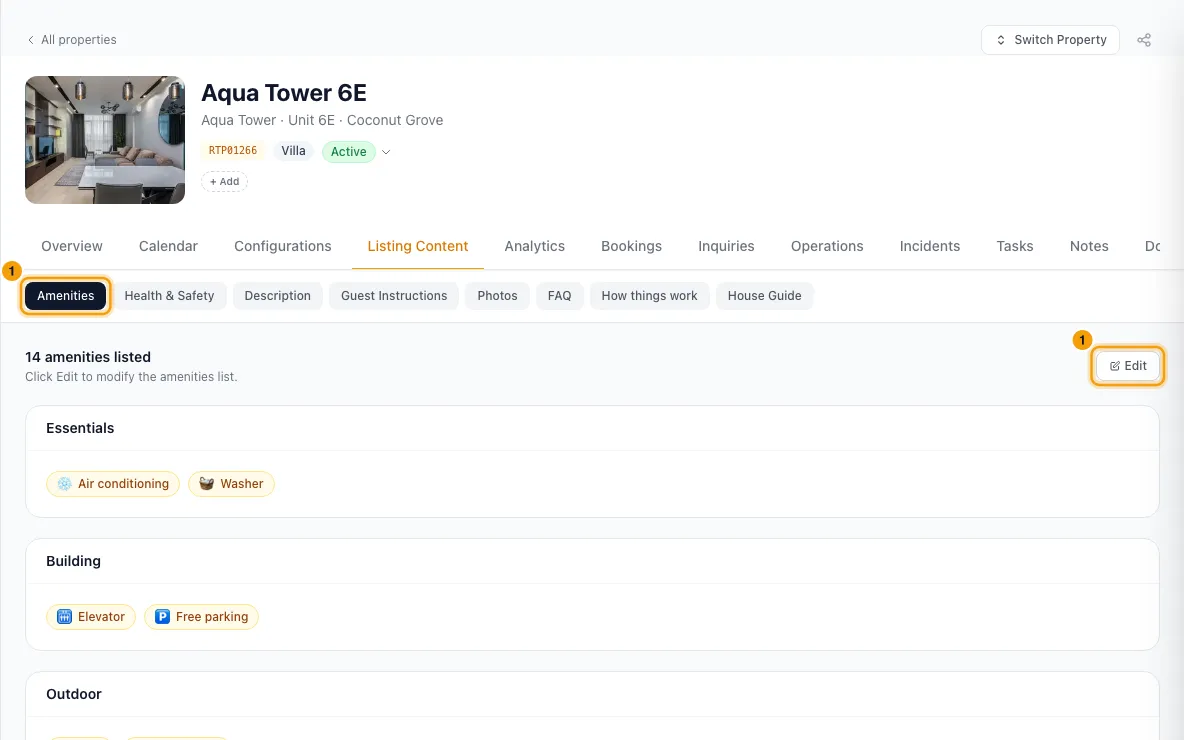Screen dimensions: 1184x740
Task: Show the Guest Instructions sub-tab
Action: pyautogui.click(x=393, y=296)
